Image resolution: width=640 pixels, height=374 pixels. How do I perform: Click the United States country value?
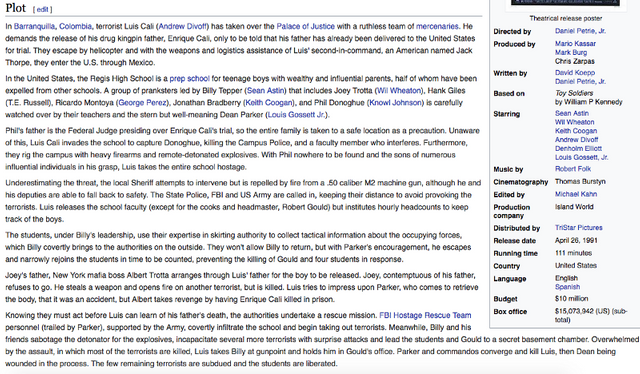[x=576, y=265]
